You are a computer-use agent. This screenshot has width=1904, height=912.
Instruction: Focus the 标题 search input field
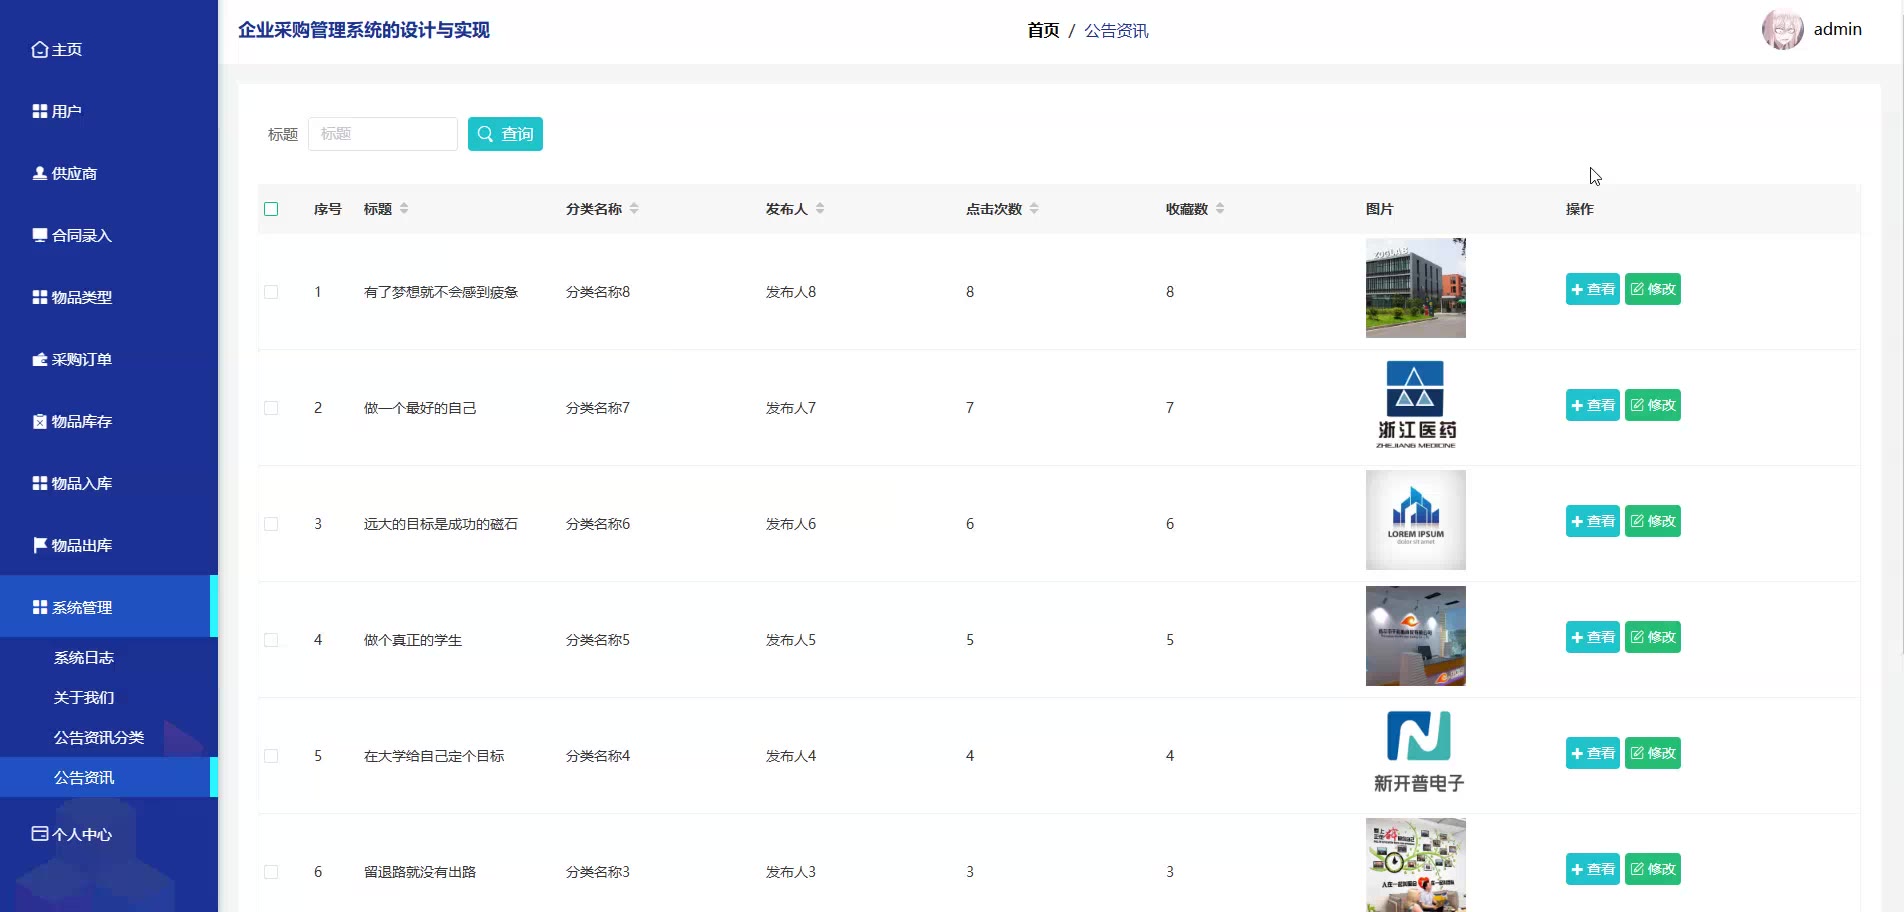(x=382, y=134)
